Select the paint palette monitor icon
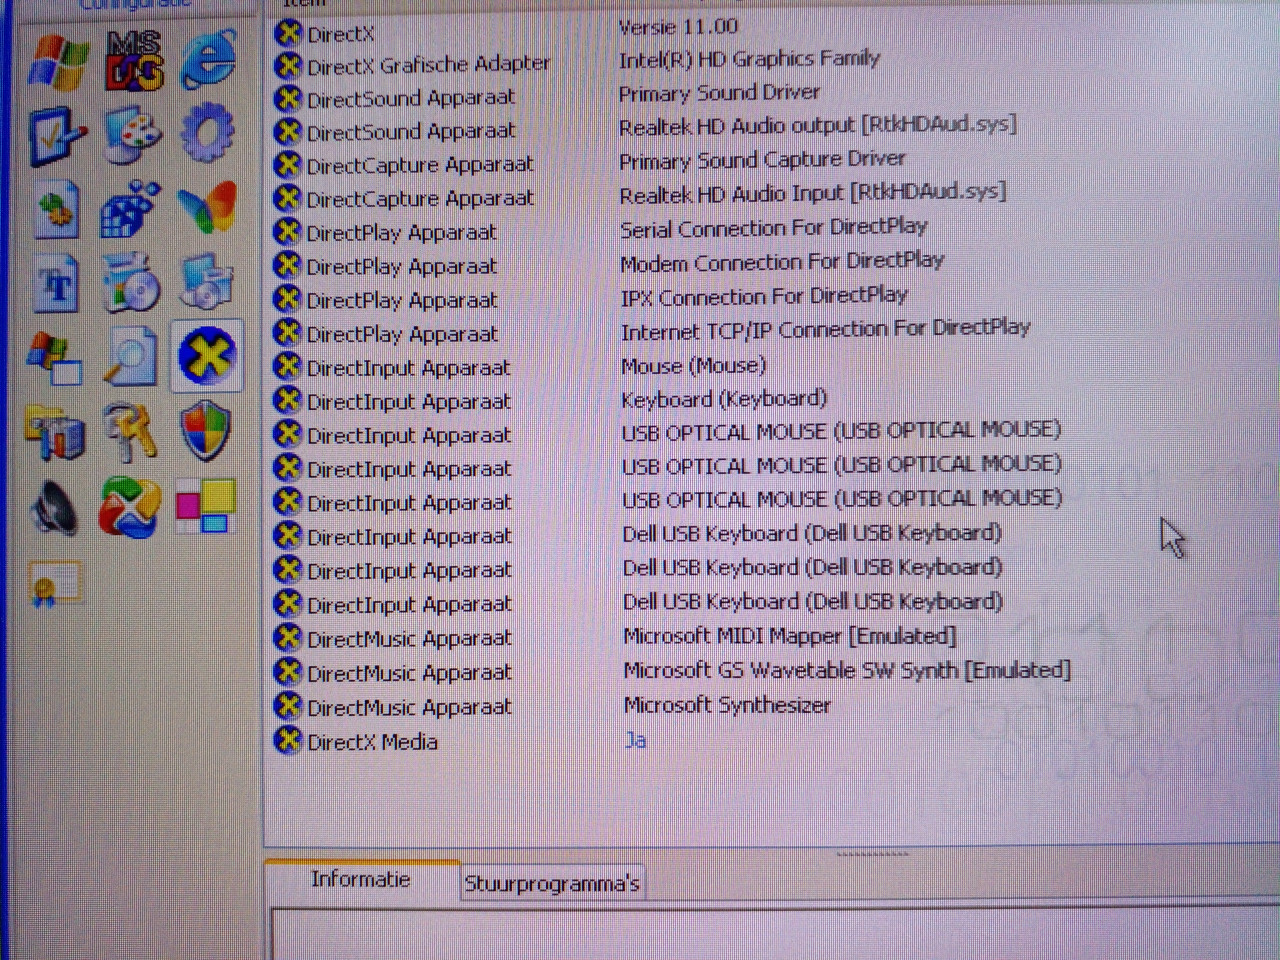Viewport: 1280px width, 960px height. [x=132, y=137]
